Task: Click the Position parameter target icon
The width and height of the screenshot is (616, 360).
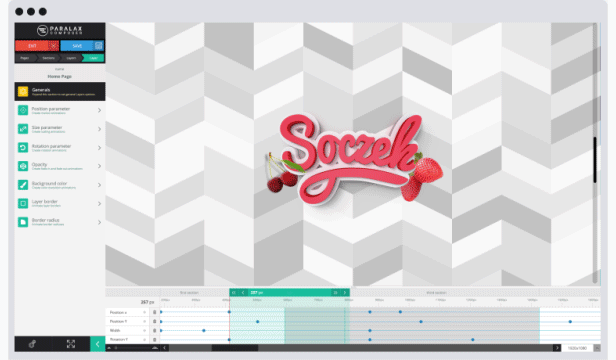Action: click(23, 110)
